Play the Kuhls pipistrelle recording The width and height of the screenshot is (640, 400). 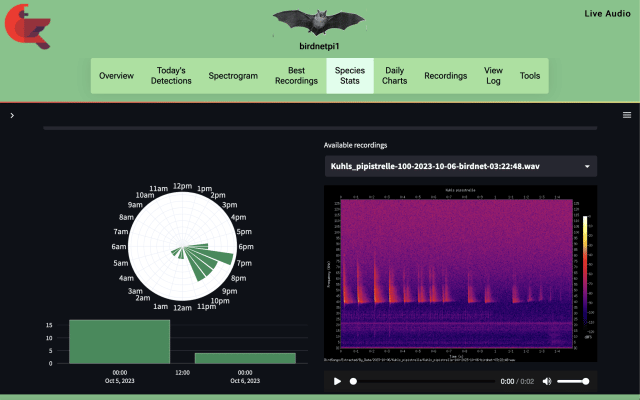pos(337,381)
